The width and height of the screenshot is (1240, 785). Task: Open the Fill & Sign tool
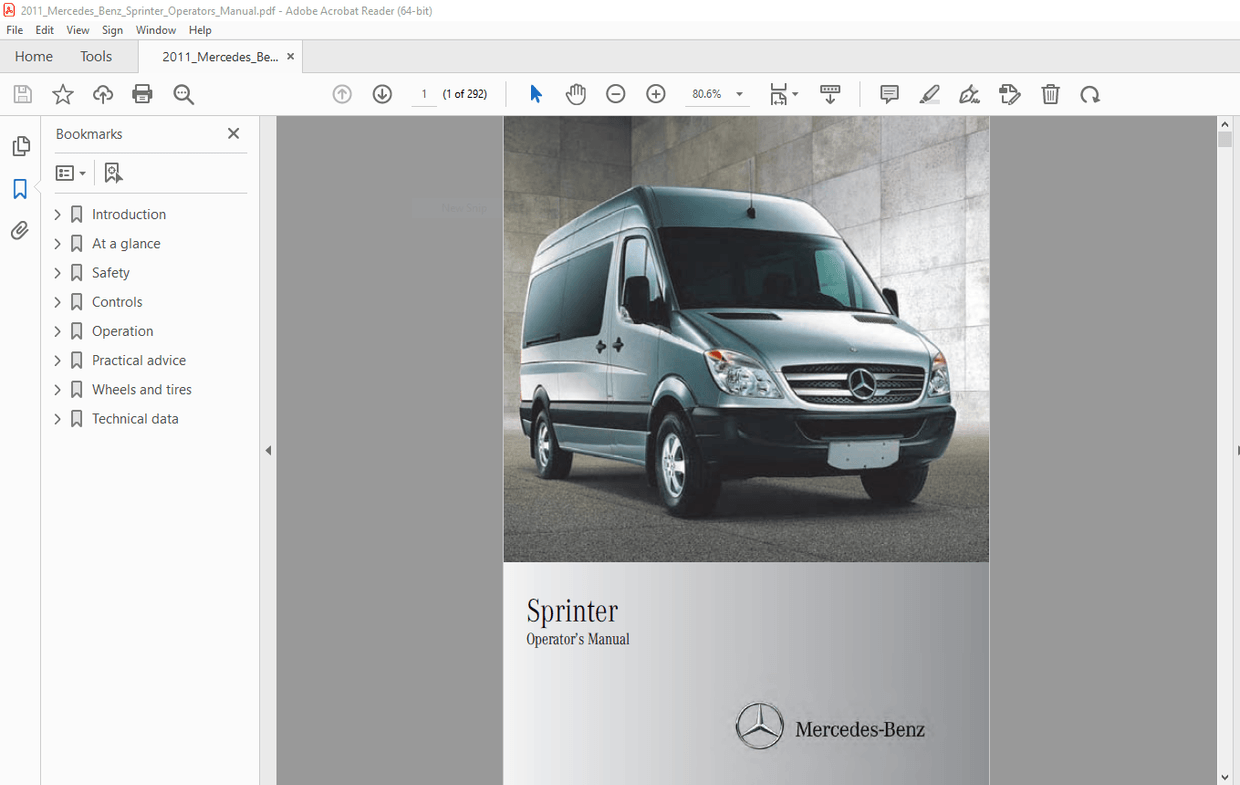tap(969, 93)
